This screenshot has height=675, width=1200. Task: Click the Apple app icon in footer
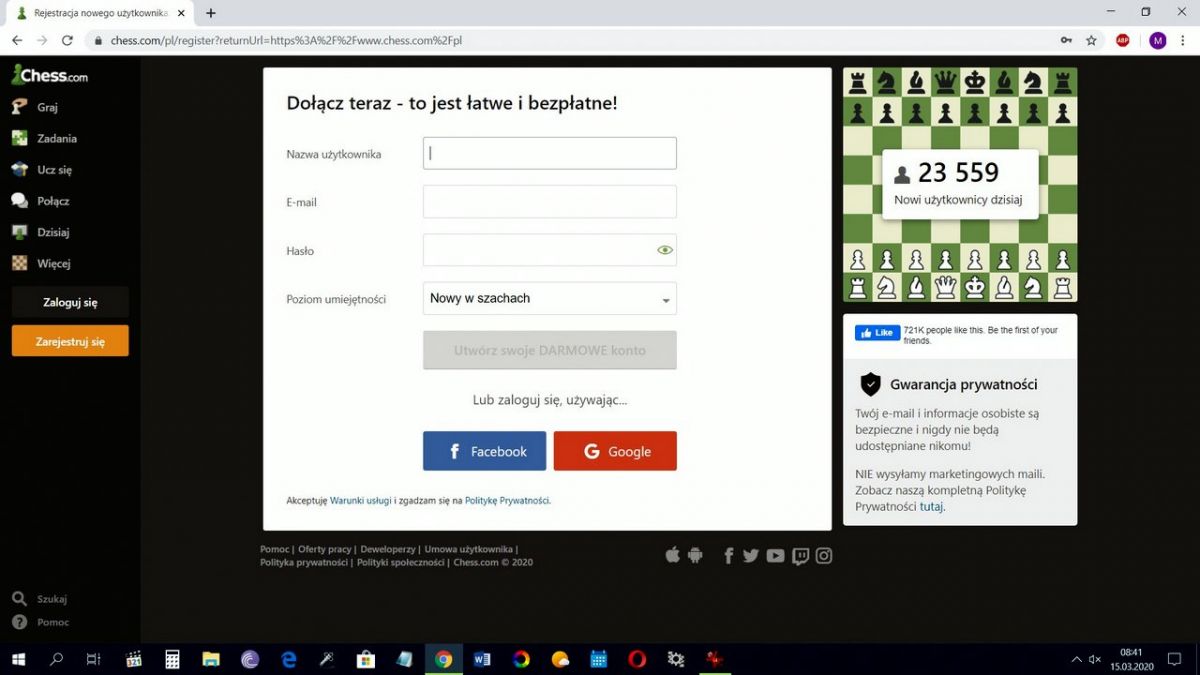pyautogui.click(x=673, y=555)
